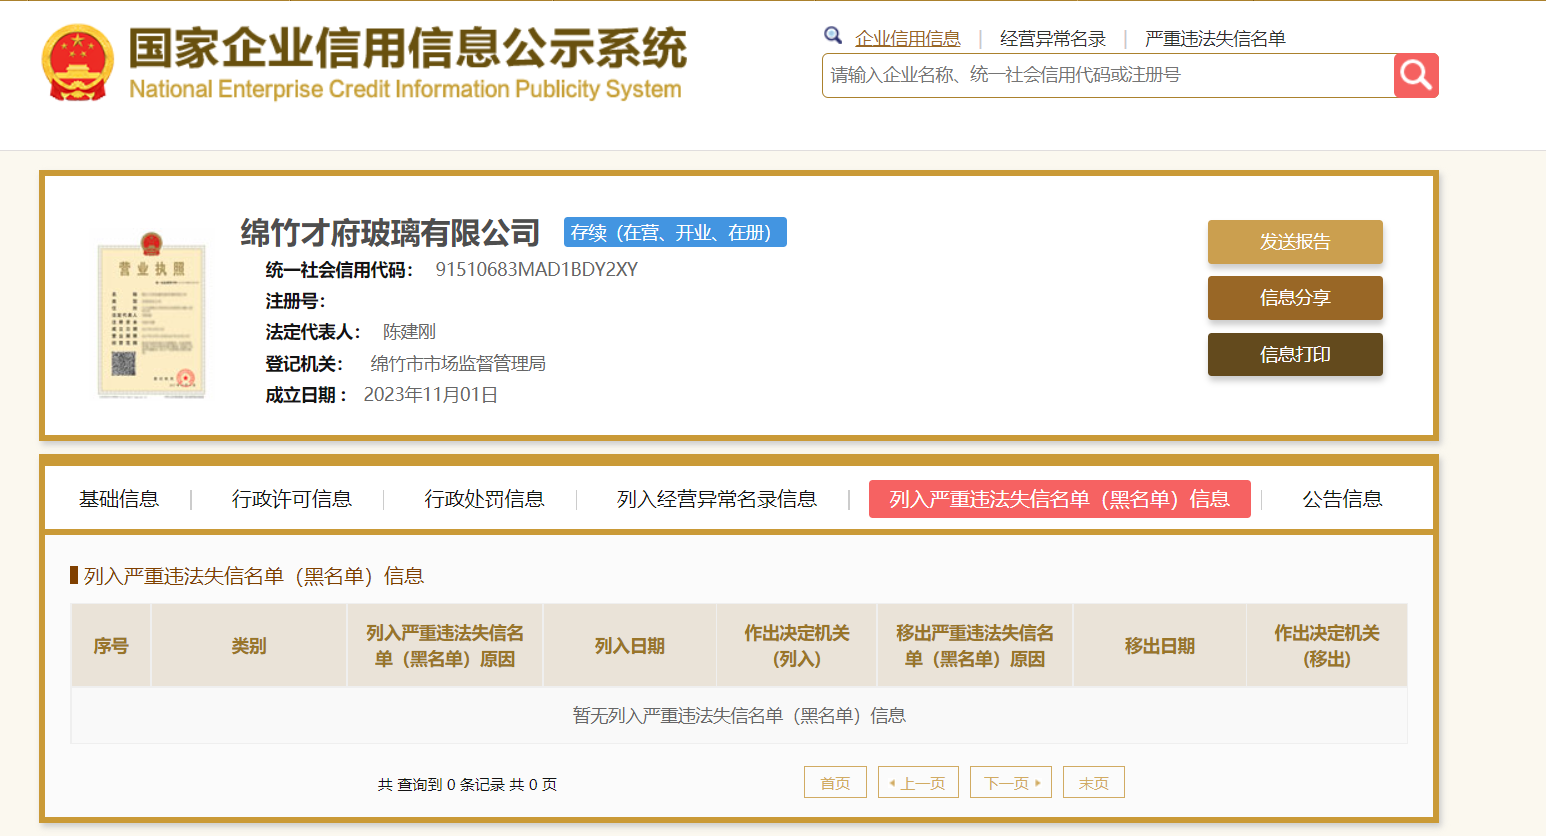Image resolution: width=1546 pixels, height=836 pixels.
Task: Go to 末页 last page
Action: point(1094,782)
